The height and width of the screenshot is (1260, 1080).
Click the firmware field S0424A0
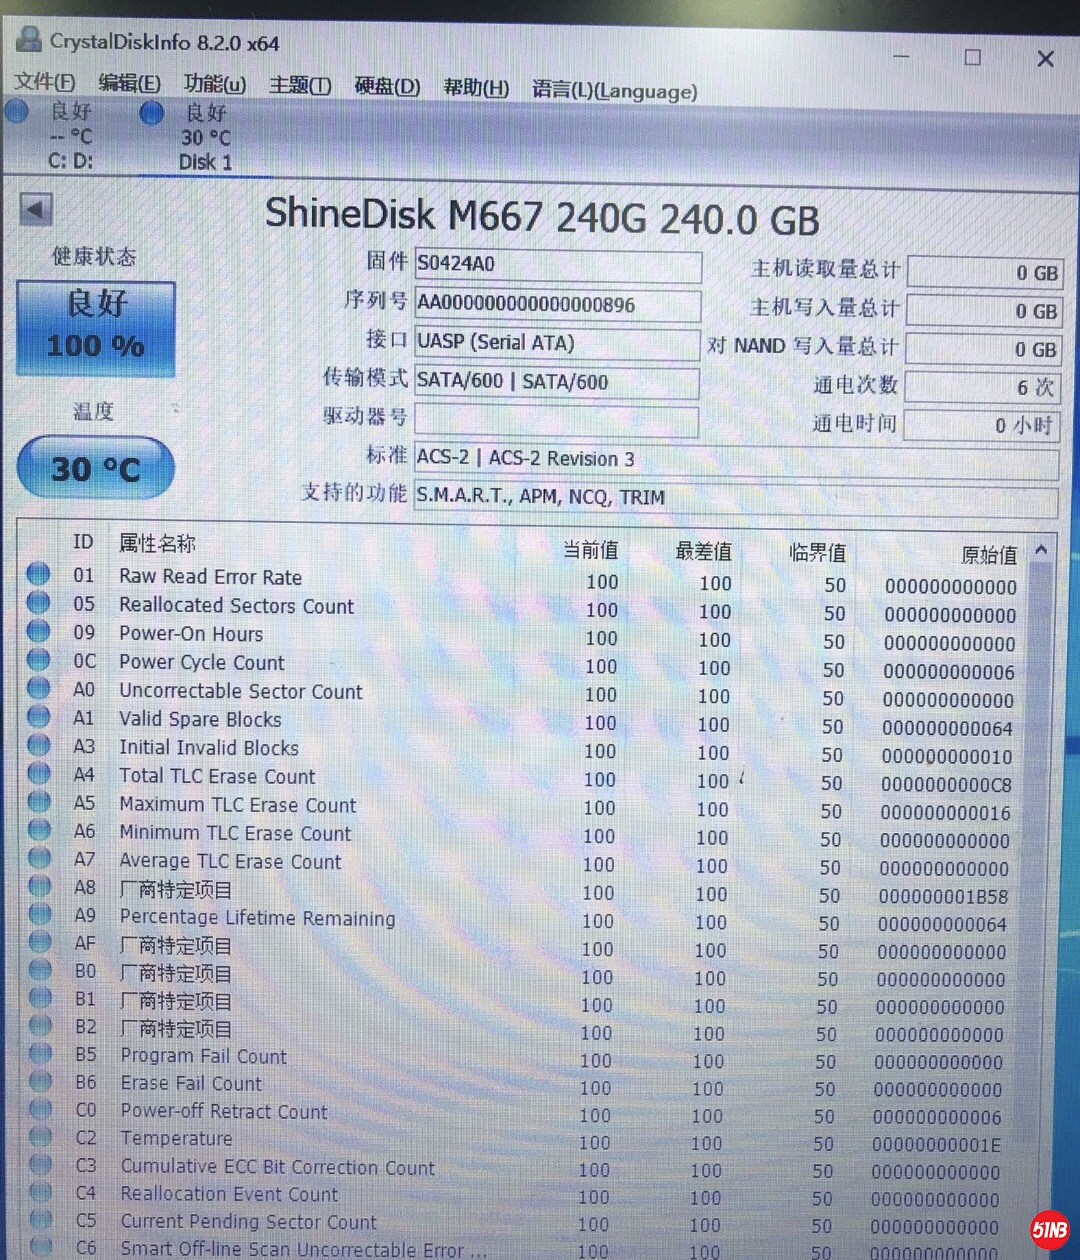point(558,265)
